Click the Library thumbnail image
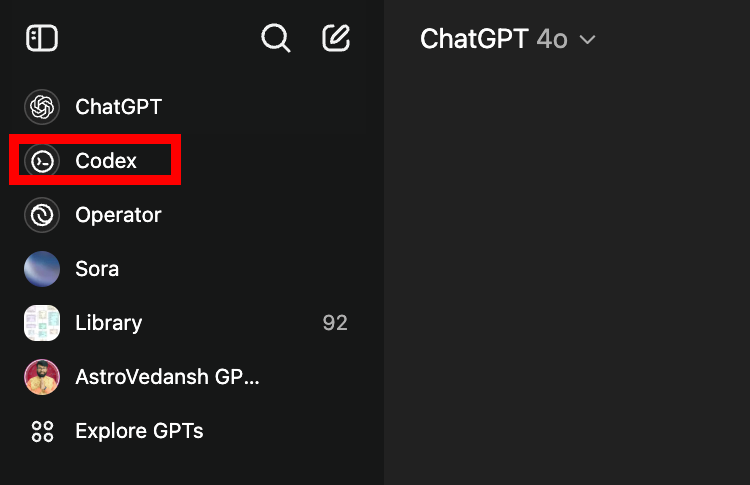The image size is (750, 485). click(42, 323)
